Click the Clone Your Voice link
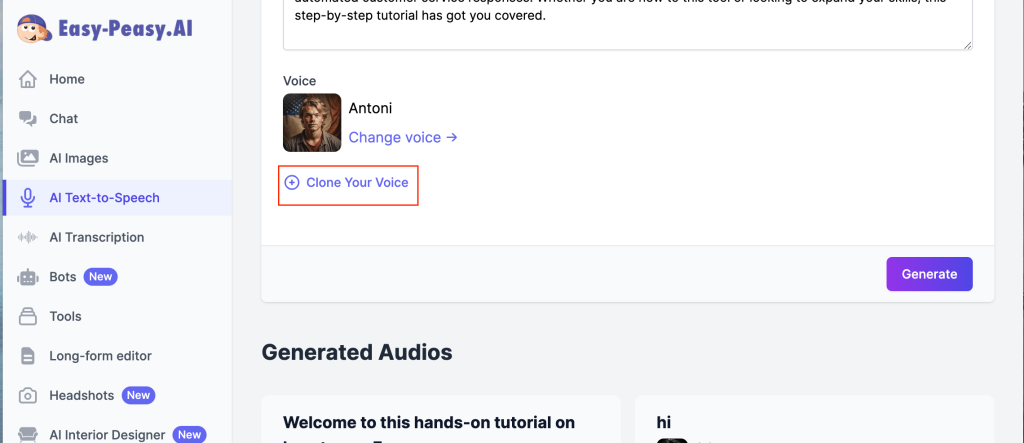 pos(357,183)
